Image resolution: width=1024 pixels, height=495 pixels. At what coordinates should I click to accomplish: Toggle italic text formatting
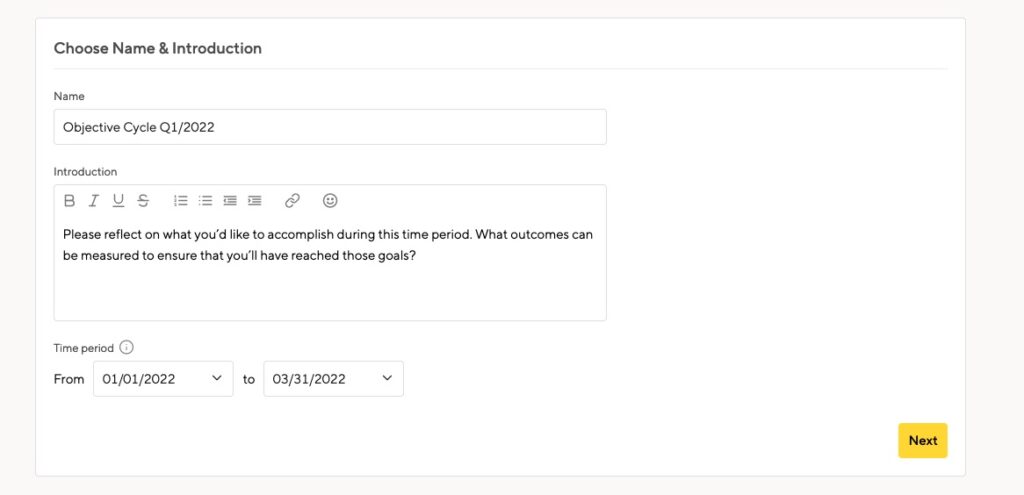point(93,201)
